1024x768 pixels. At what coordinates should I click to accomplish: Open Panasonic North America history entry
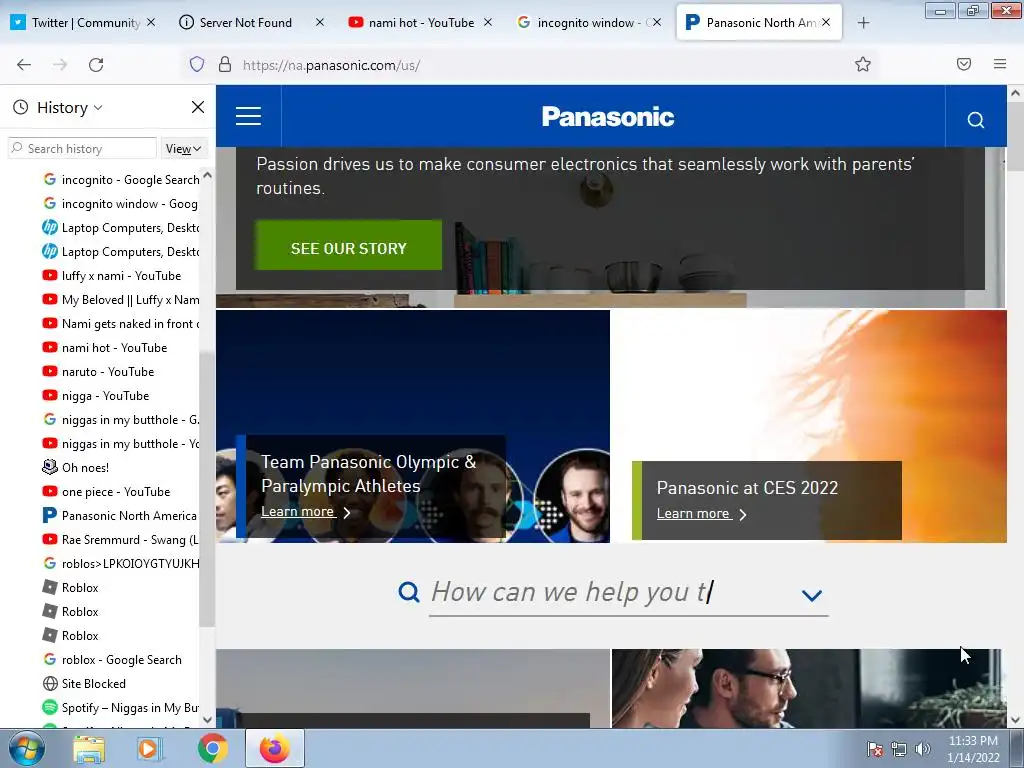120,516
